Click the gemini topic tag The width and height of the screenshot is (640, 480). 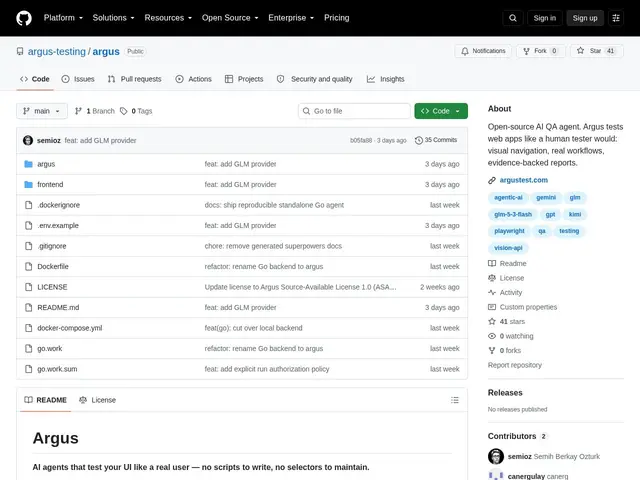click(546, 198)
